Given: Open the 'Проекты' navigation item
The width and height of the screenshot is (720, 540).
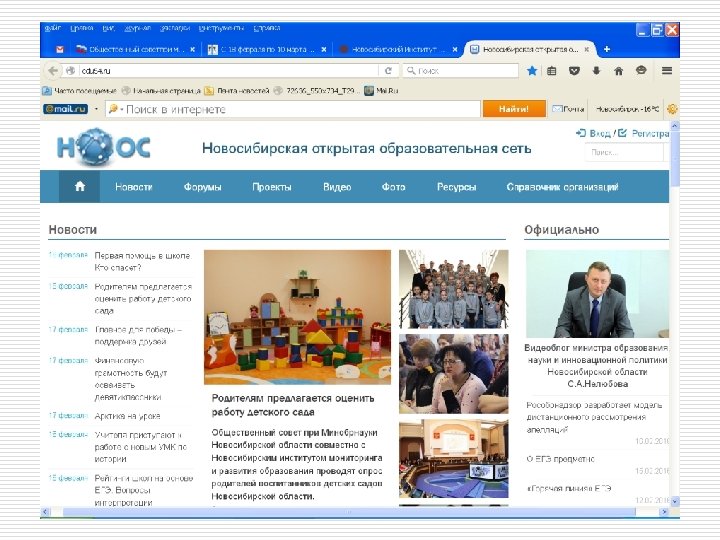Looking at the screenshot, I should pyautogui.click(x=272, y=187).
